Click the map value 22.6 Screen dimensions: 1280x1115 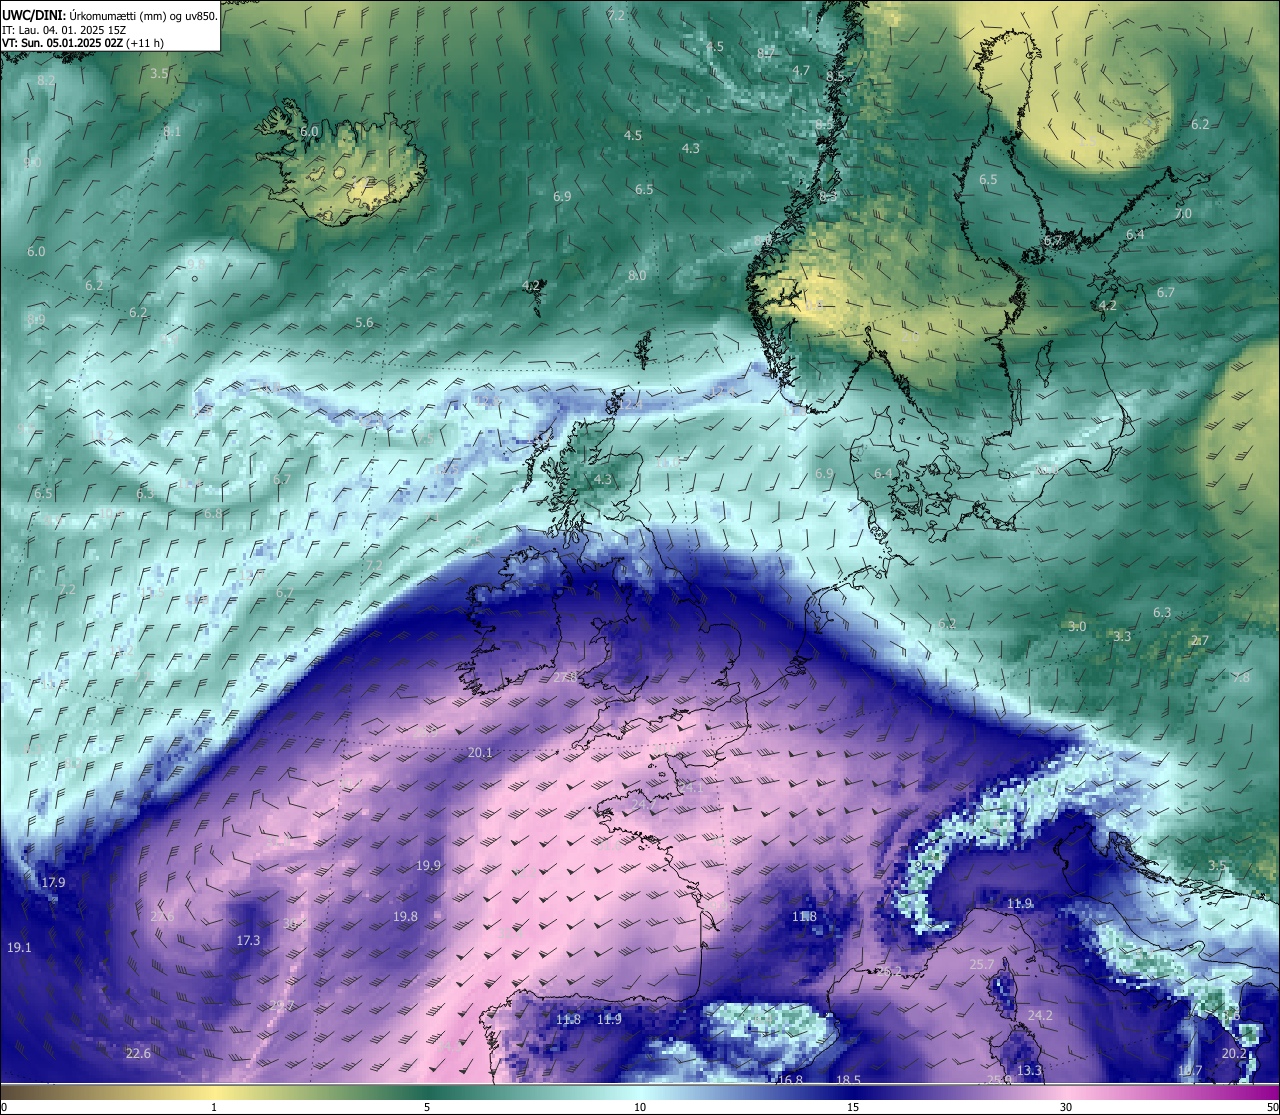(138, 1054)
